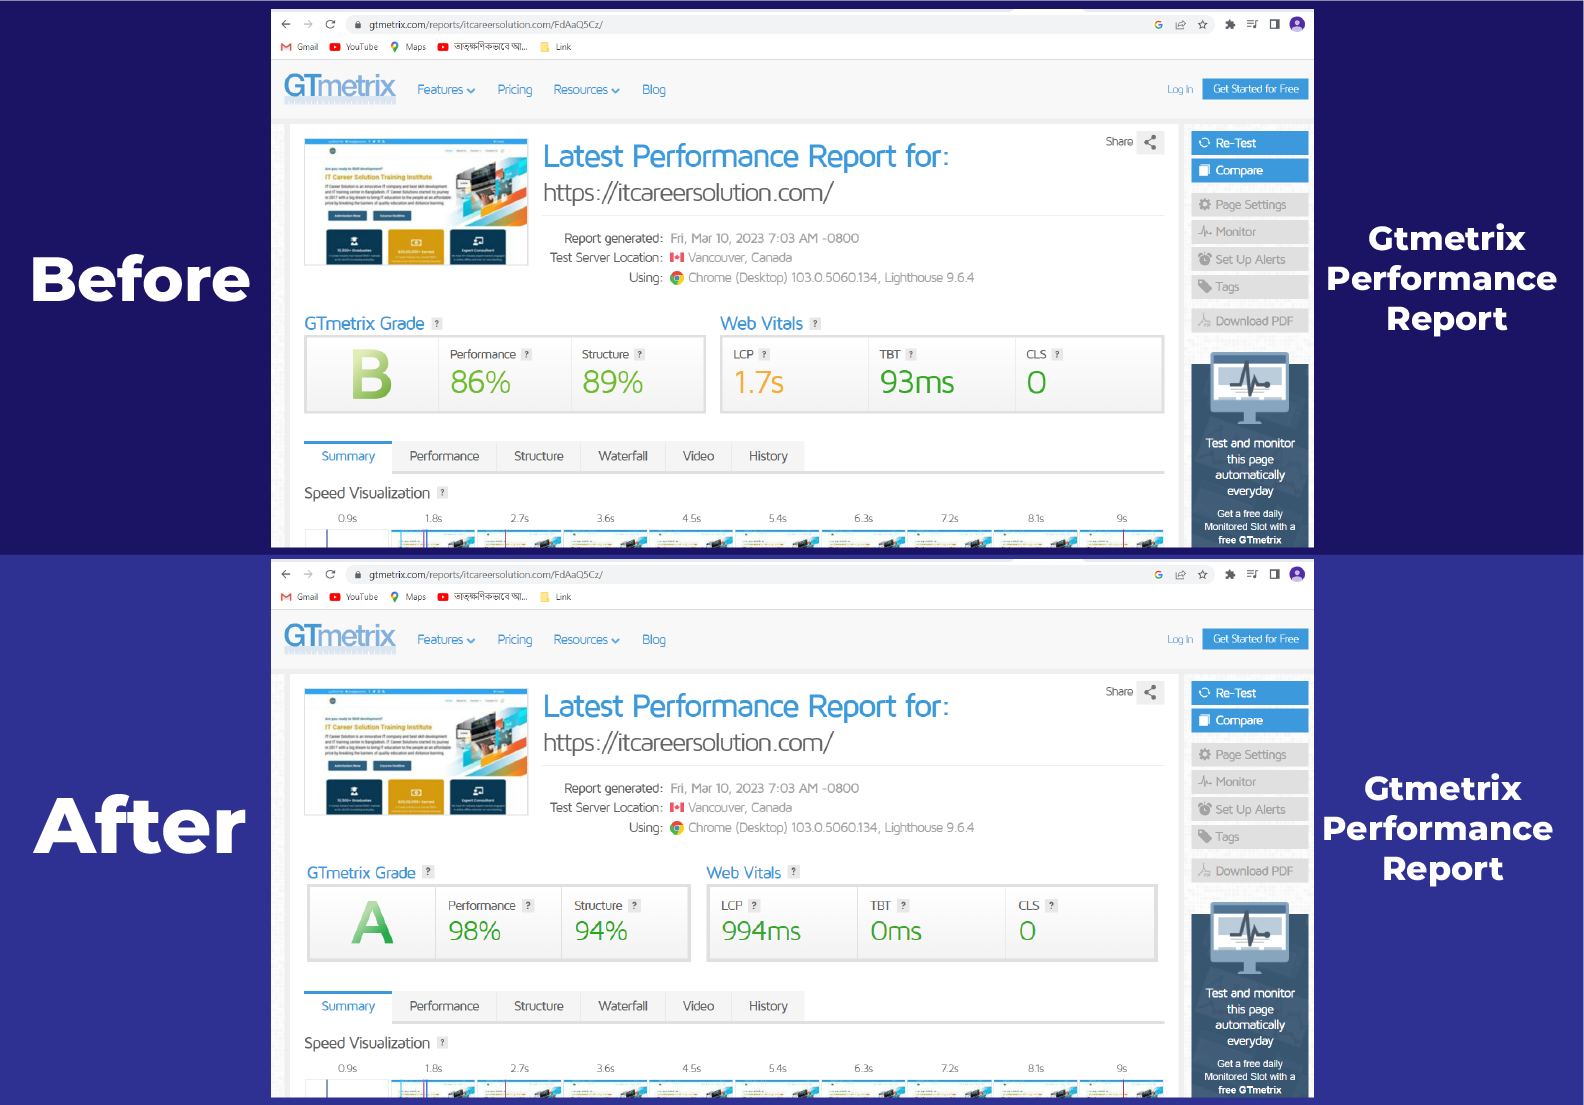Viewport: 1584px width, 1105px height.
Task: Click the Re-Test button in the Before report
Action: click(x=1250, y=143)
